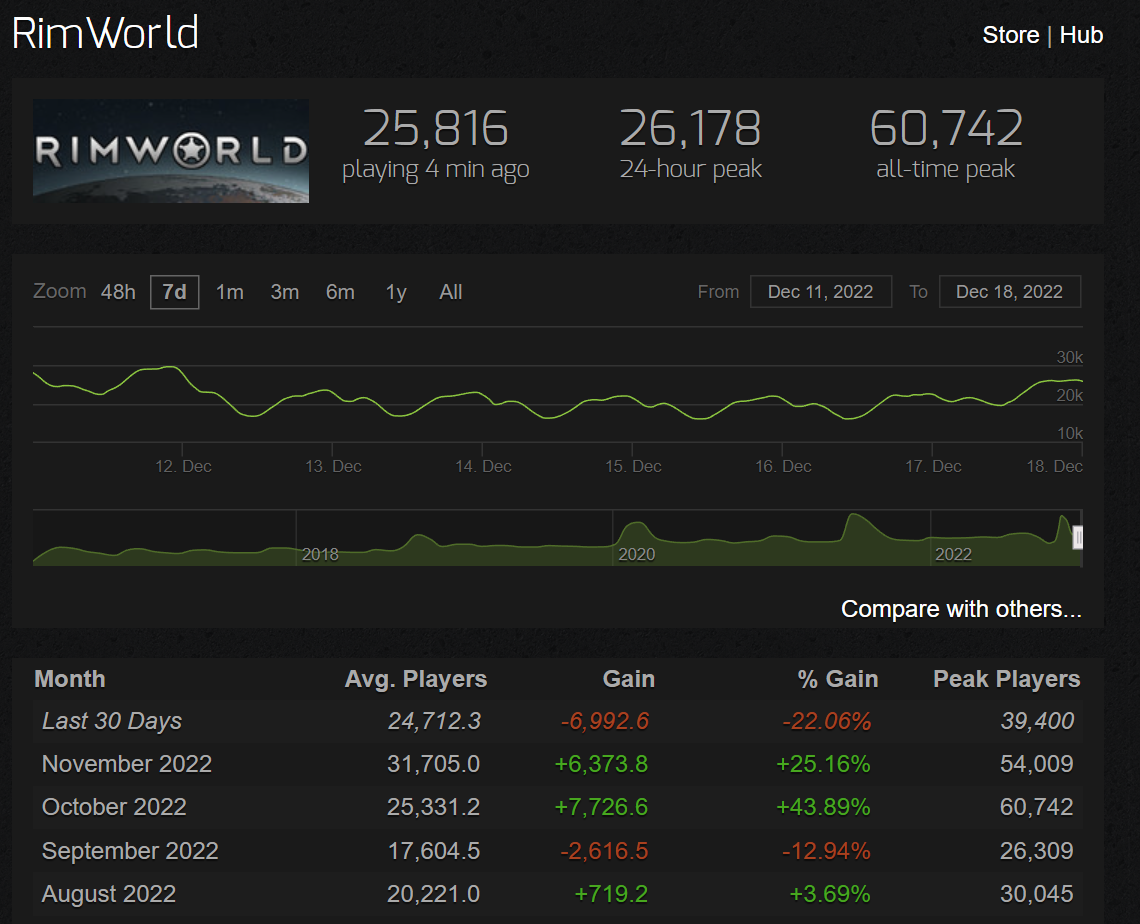1140x924 pixels.
Task: Set chart zoom to 3m
Action: tap(285, 292)
